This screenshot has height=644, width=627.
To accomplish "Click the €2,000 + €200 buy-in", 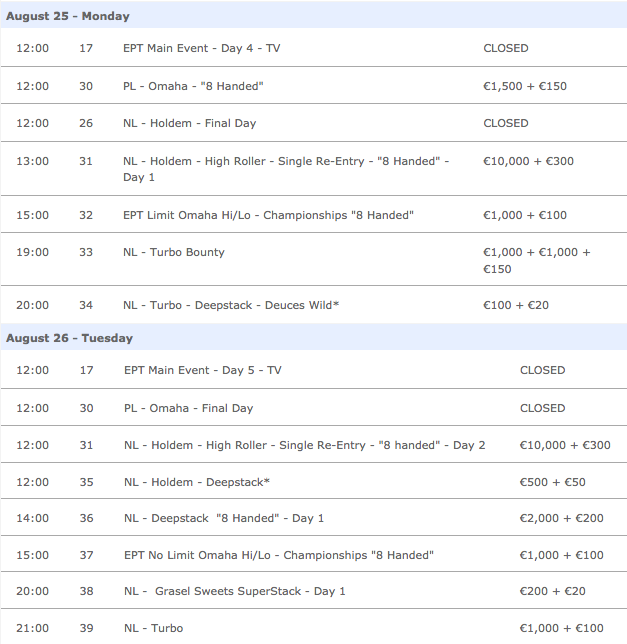I will point(561,518).
